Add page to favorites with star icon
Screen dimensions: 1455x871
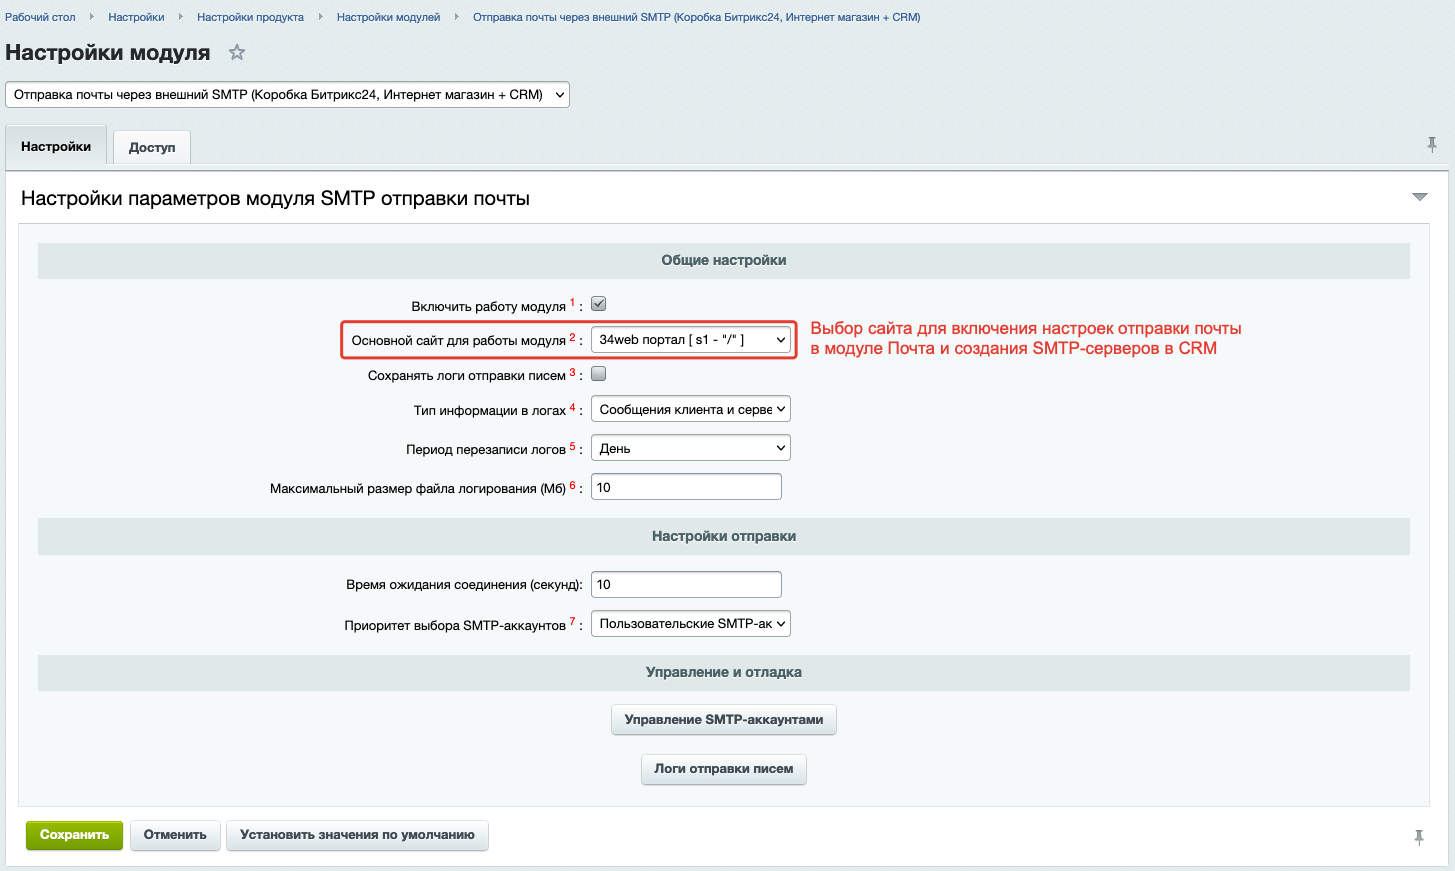click(237, 52)
